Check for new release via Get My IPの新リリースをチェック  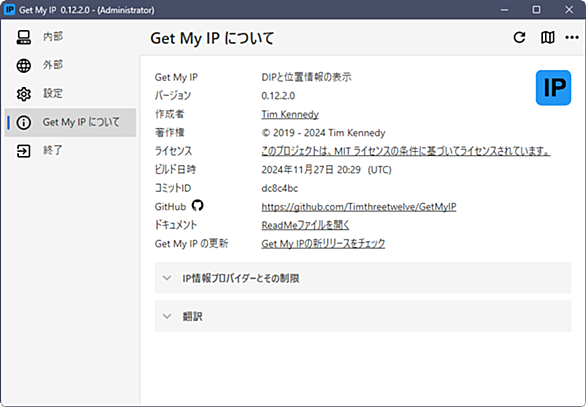(x=323, y=244)
